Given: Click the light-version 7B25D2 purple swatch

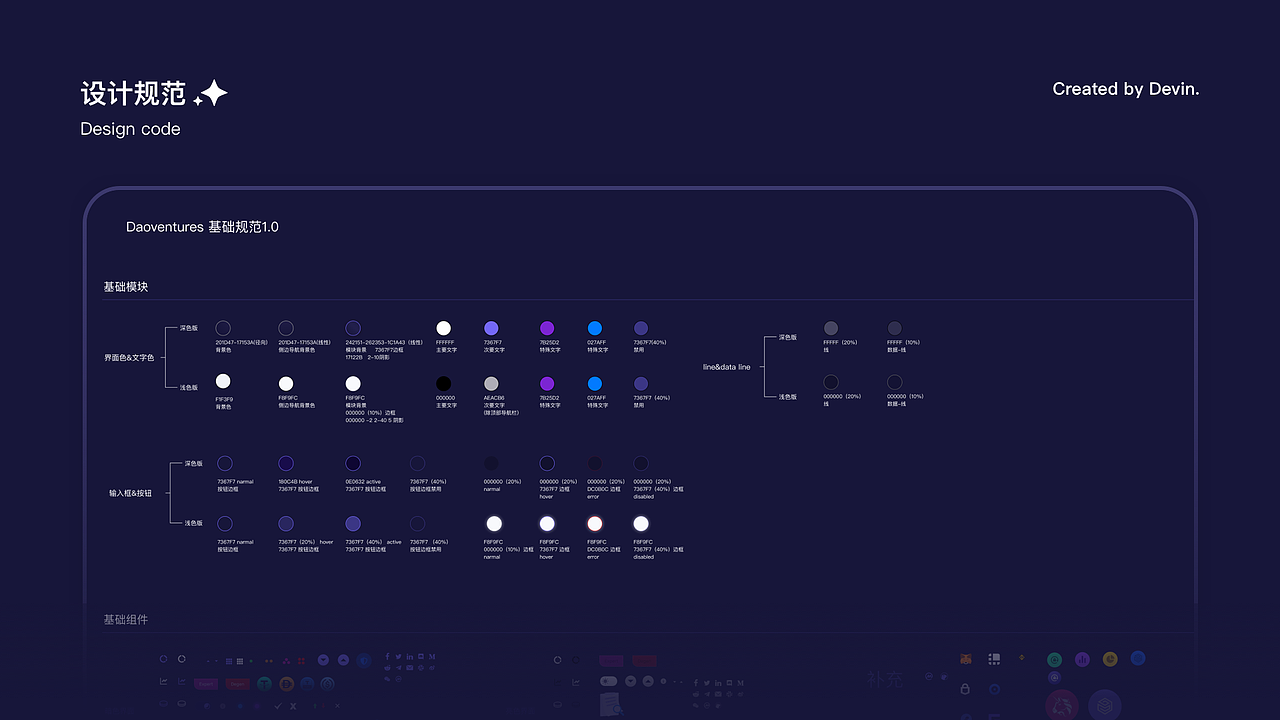Looking at the screenshot, I should tap(547, 383).
